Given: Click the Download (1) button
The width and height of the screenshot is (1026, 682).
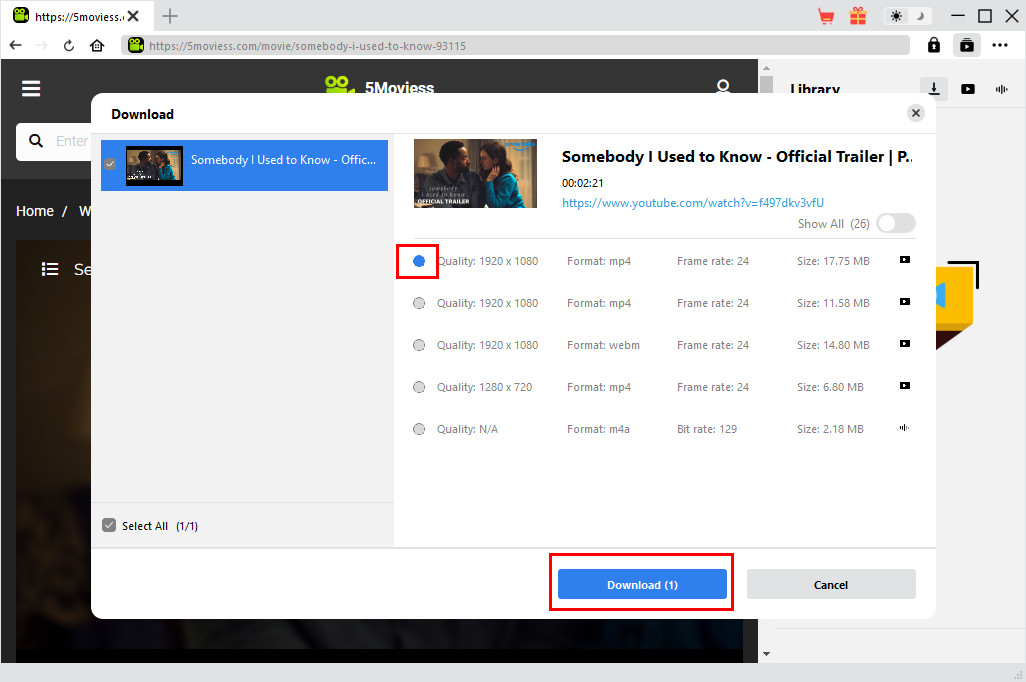Looking at the screenshot, I should [642, 585].
